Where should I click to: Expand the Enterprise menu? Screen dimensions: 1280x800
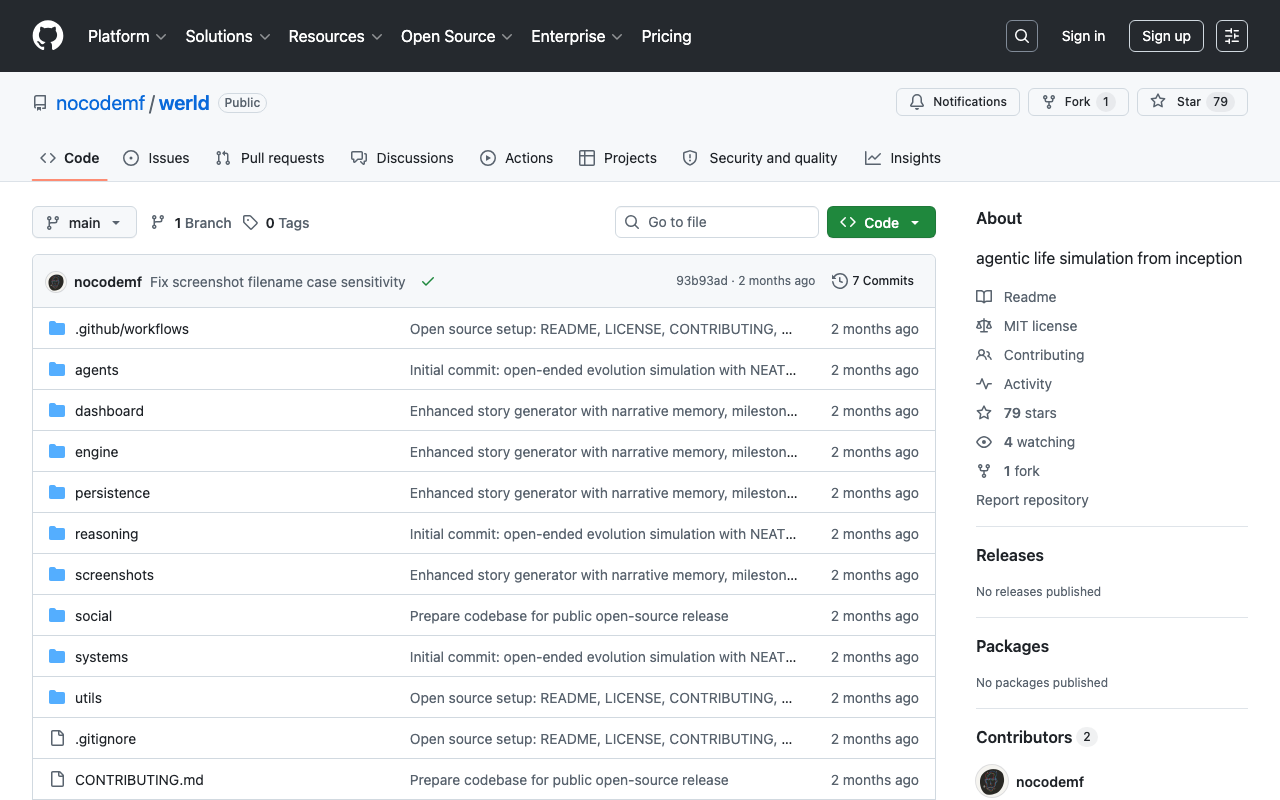577,36
